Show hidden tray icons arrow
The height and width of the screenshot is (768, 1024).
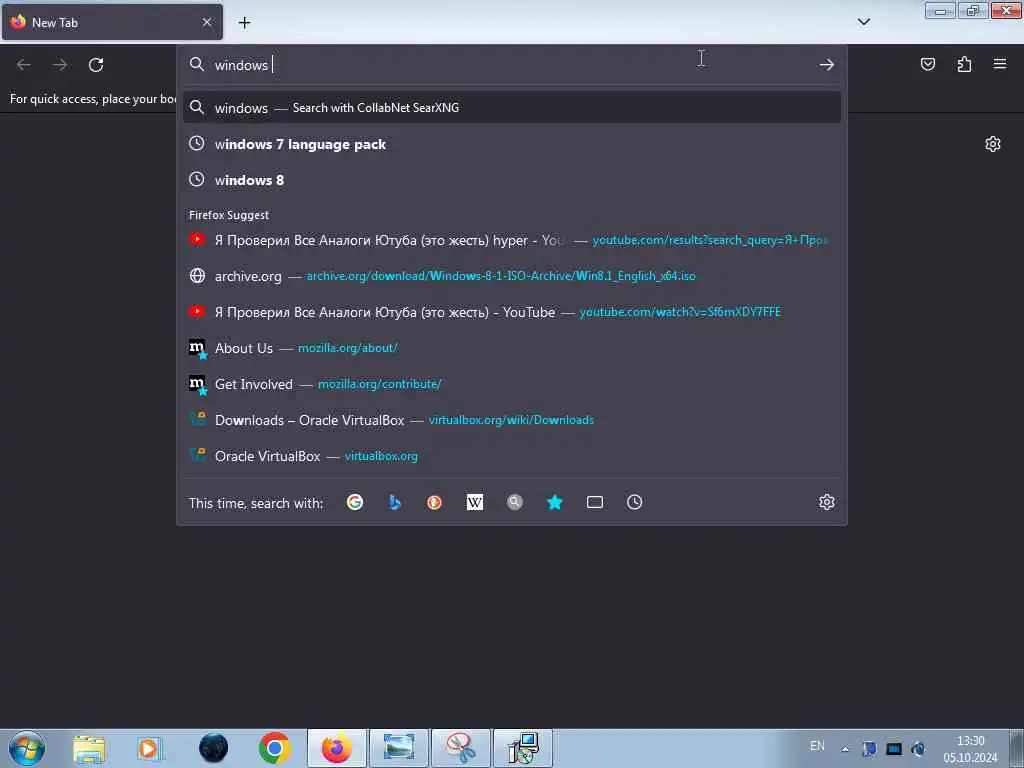(x=845, y=749)
